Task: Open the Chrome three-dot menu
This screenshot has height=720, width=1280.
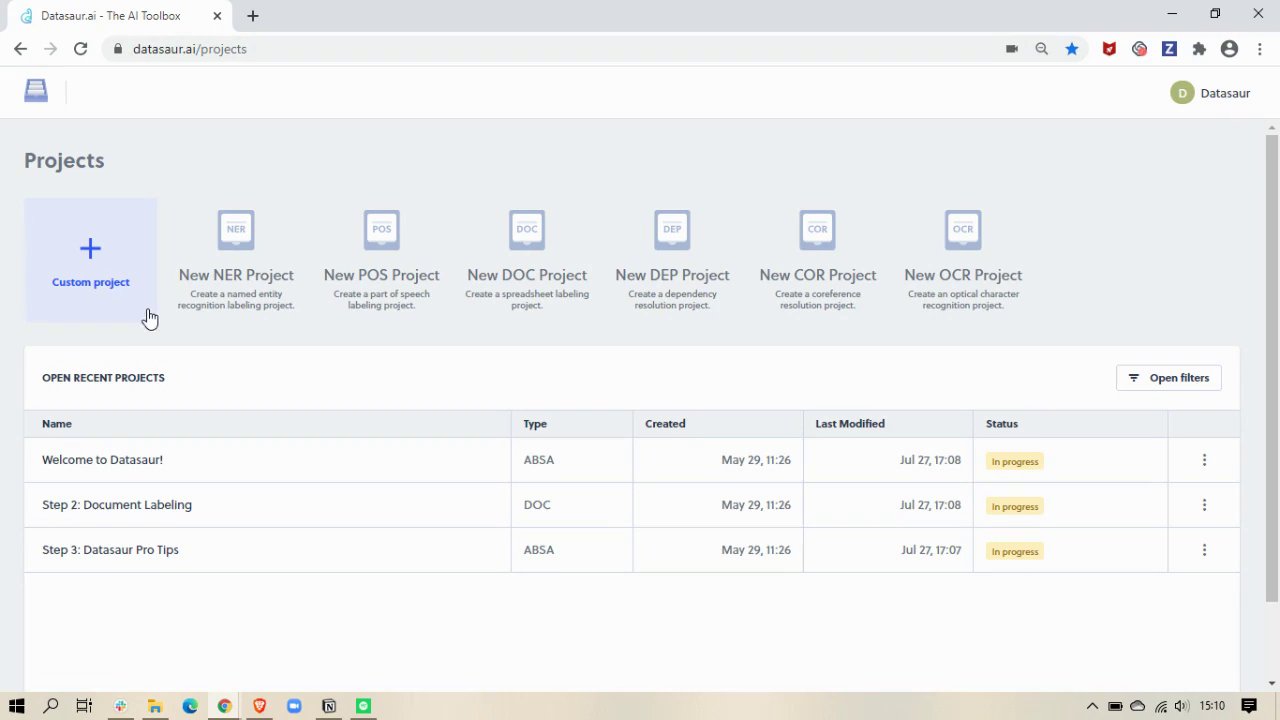Action: pos(1259,49)
